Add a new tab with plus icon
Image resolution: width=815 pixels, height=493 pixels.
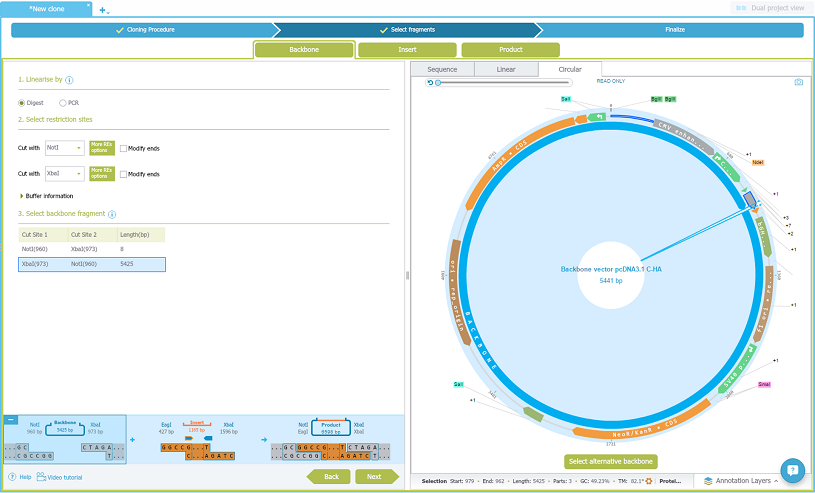click(103, 9)
